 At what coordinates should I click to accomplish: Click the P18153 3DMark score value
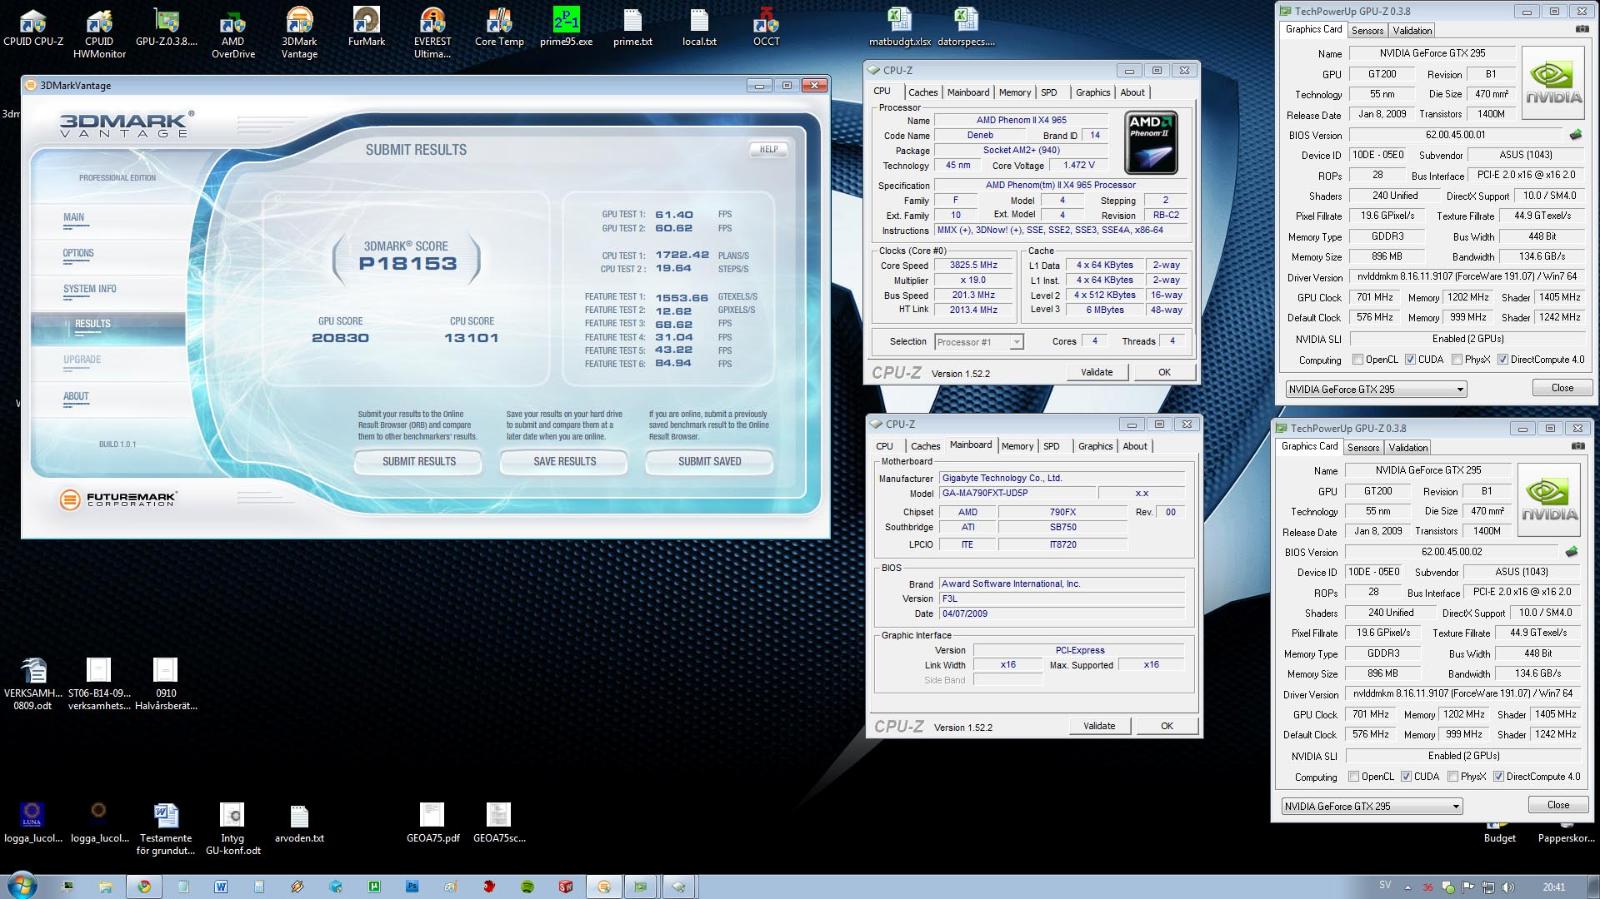[x=408, y=264]
